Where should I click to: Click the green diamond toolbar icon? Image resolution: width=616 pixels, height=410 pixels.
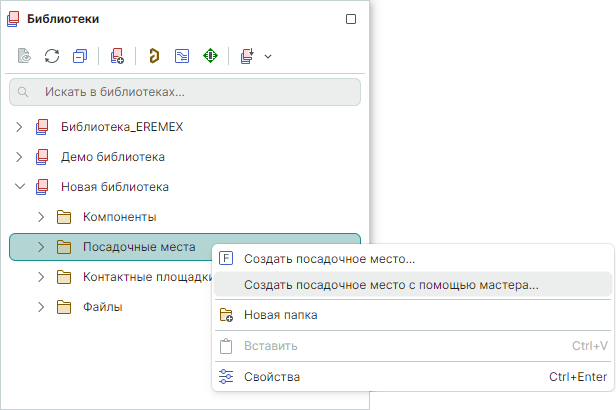(210, 56)
